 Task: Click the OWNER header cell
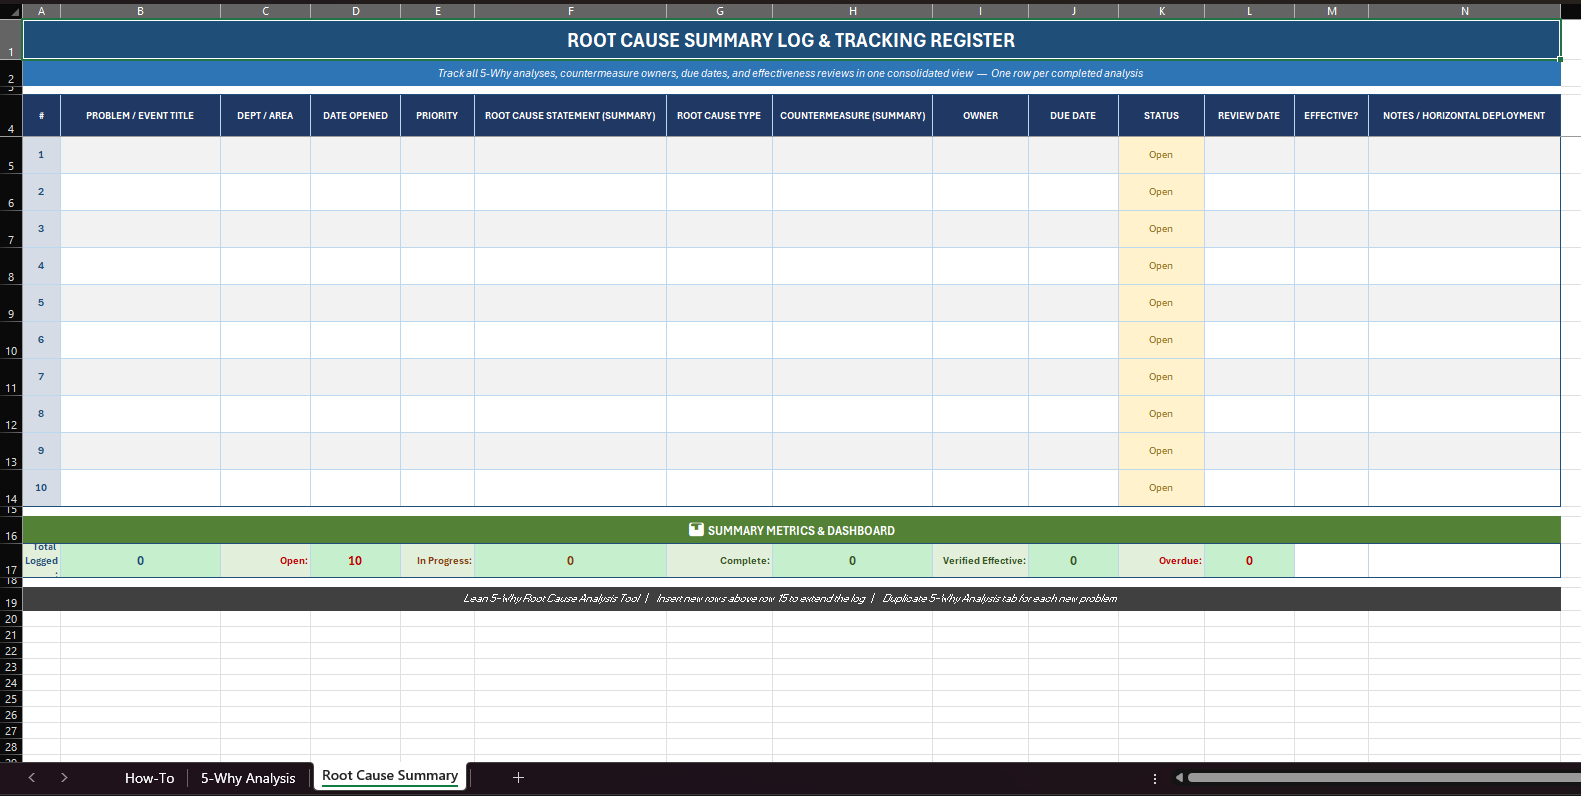pos(980,116)
